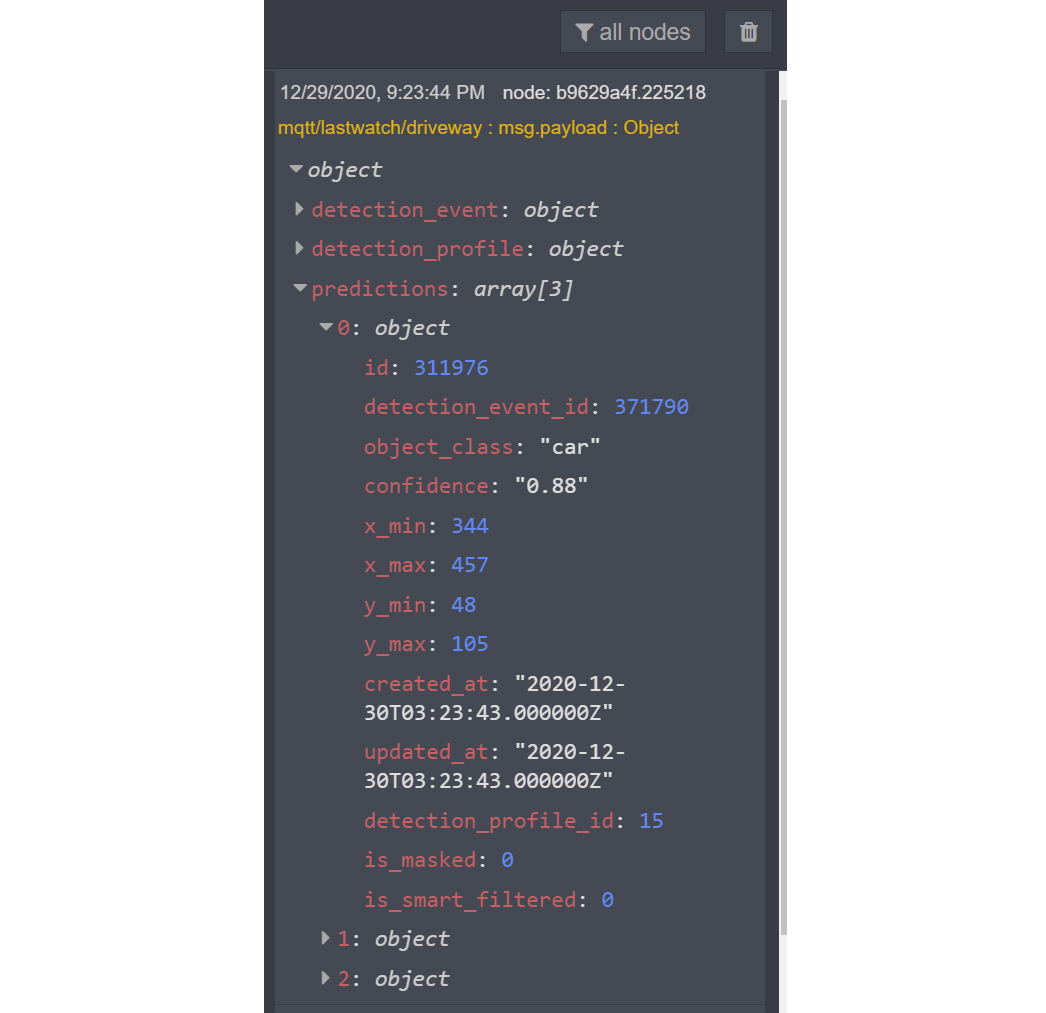Collapse the root object tree
Screen dimensions: 1046x1013
click(296, 169)
